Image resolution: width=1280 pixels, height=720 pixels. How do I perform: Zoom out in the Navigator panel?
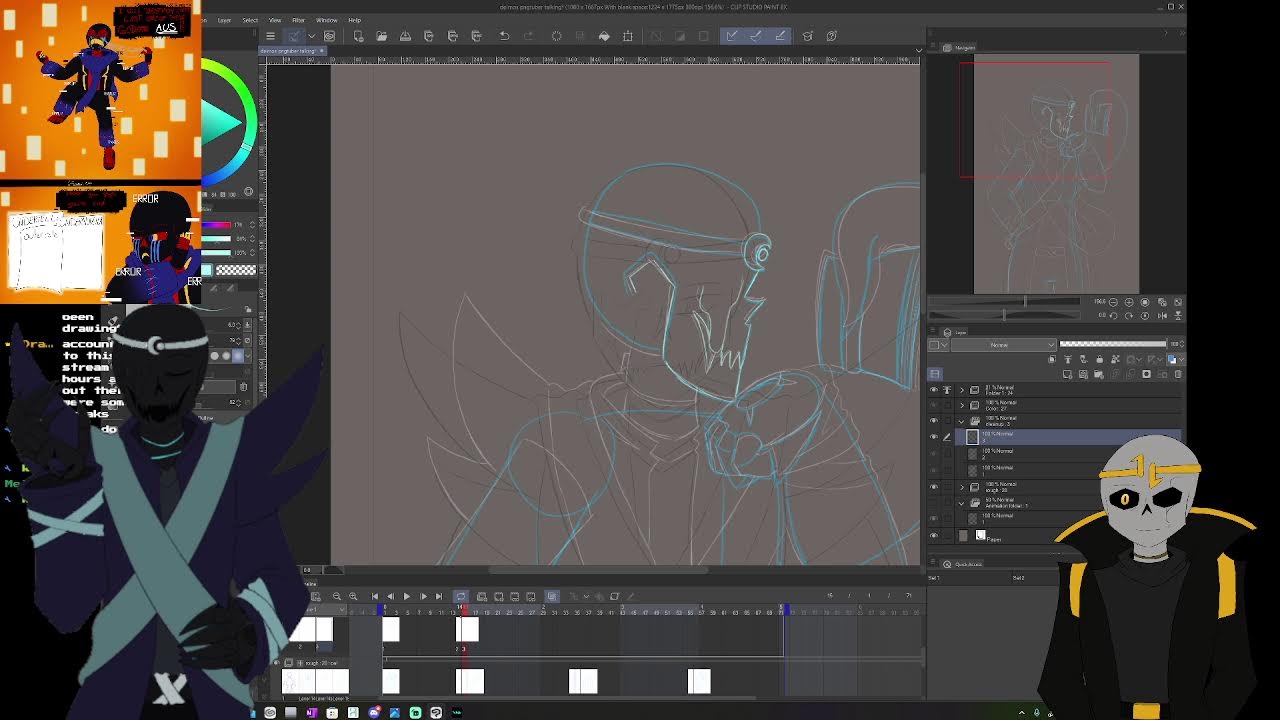click(x=1113, y=302)
